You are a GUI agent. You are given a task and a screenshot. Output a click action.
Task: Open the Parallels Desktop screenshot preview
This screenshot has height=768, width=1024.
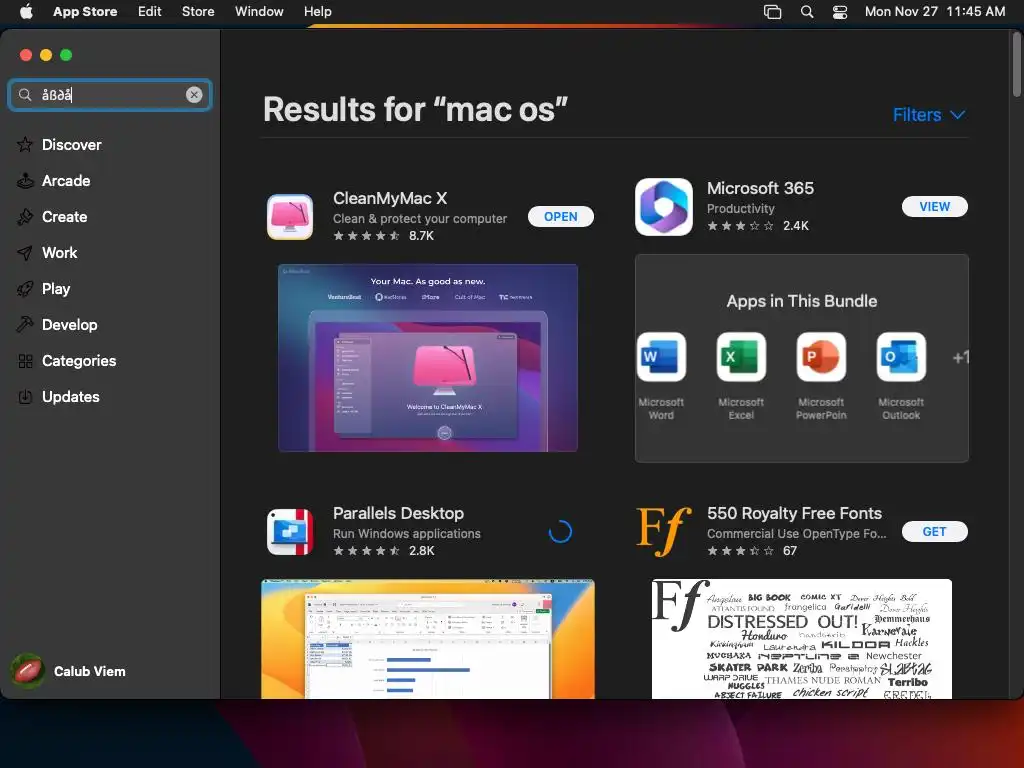click(428, 639)
